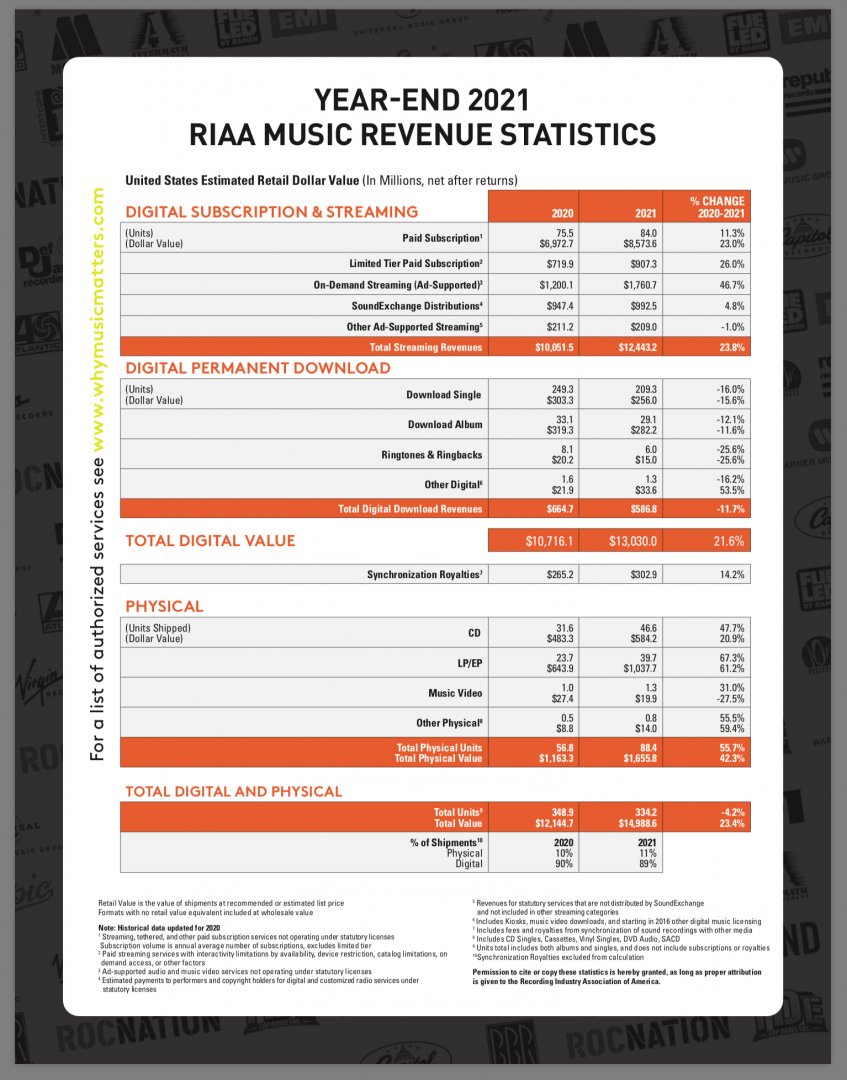Select the Ringtones & Ringbacks row label
This screenshot has height=1080, width=847.
point(432,455)
